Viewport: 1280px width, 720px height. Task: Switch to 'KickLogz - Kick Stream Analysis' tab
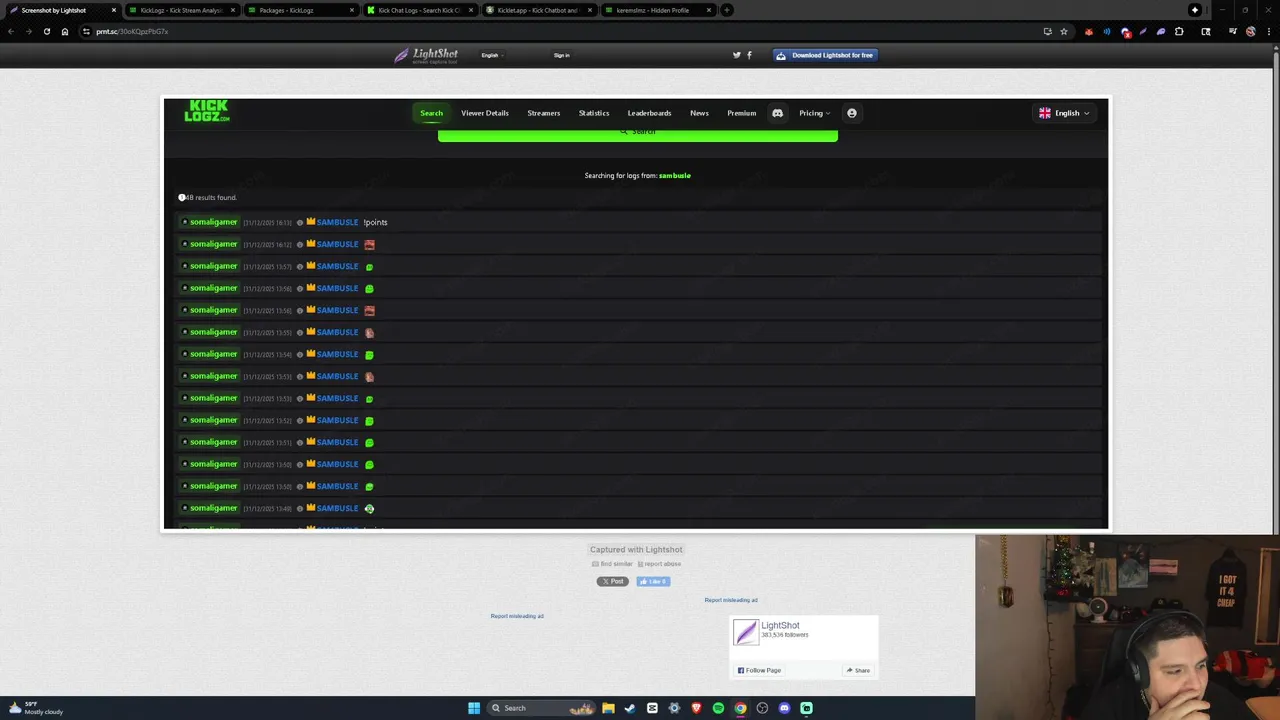[182, 10]
